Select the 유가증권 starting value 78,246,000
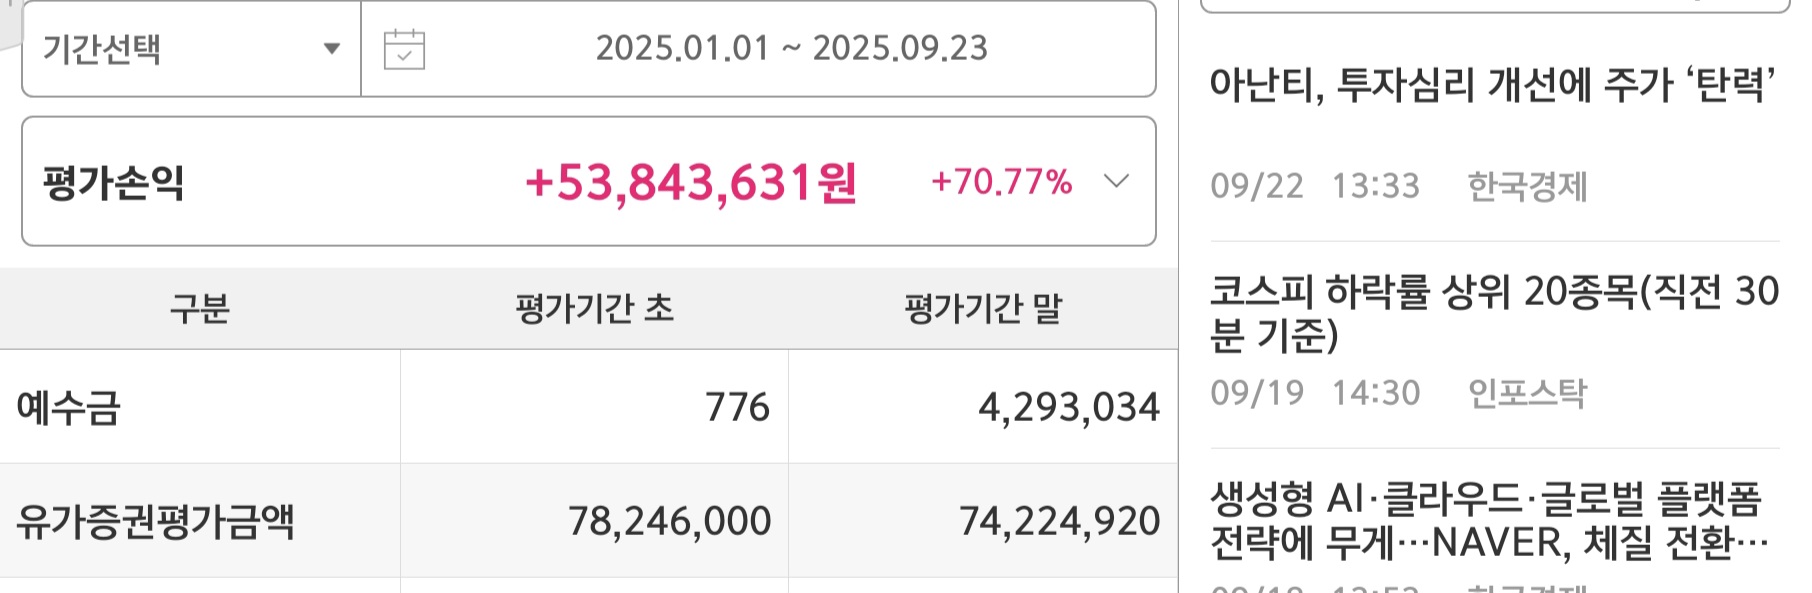The image size is (1812, 593). (670, 521)
